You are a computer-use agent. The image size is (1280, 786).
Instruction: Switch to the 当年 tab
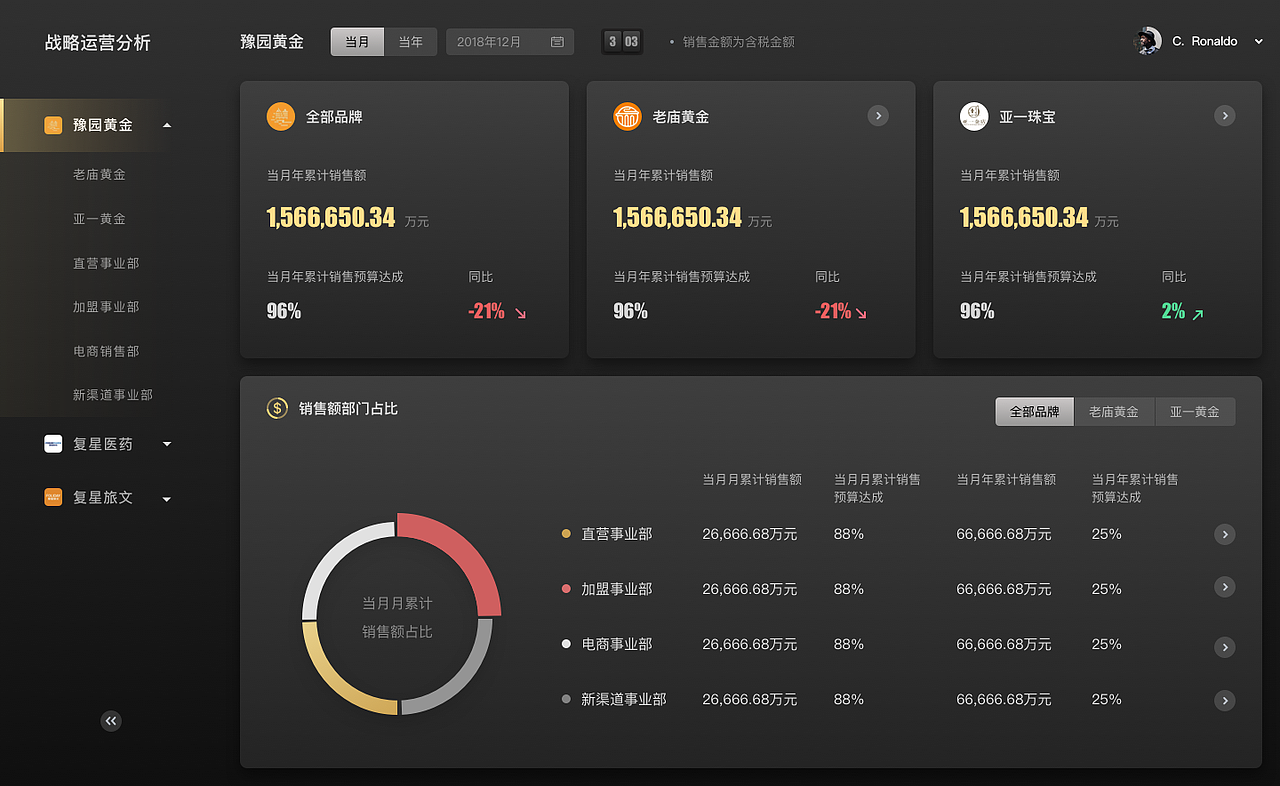[410, 41]
